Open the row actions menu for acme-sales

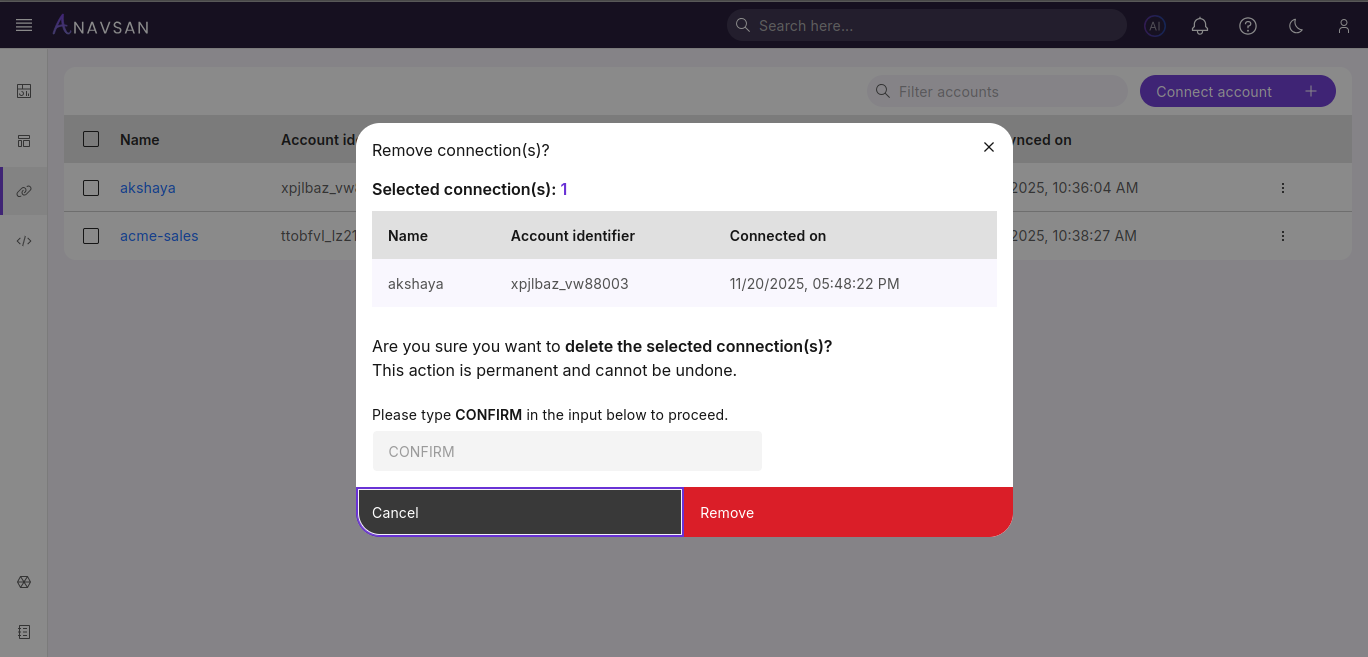coord(1283,236)
